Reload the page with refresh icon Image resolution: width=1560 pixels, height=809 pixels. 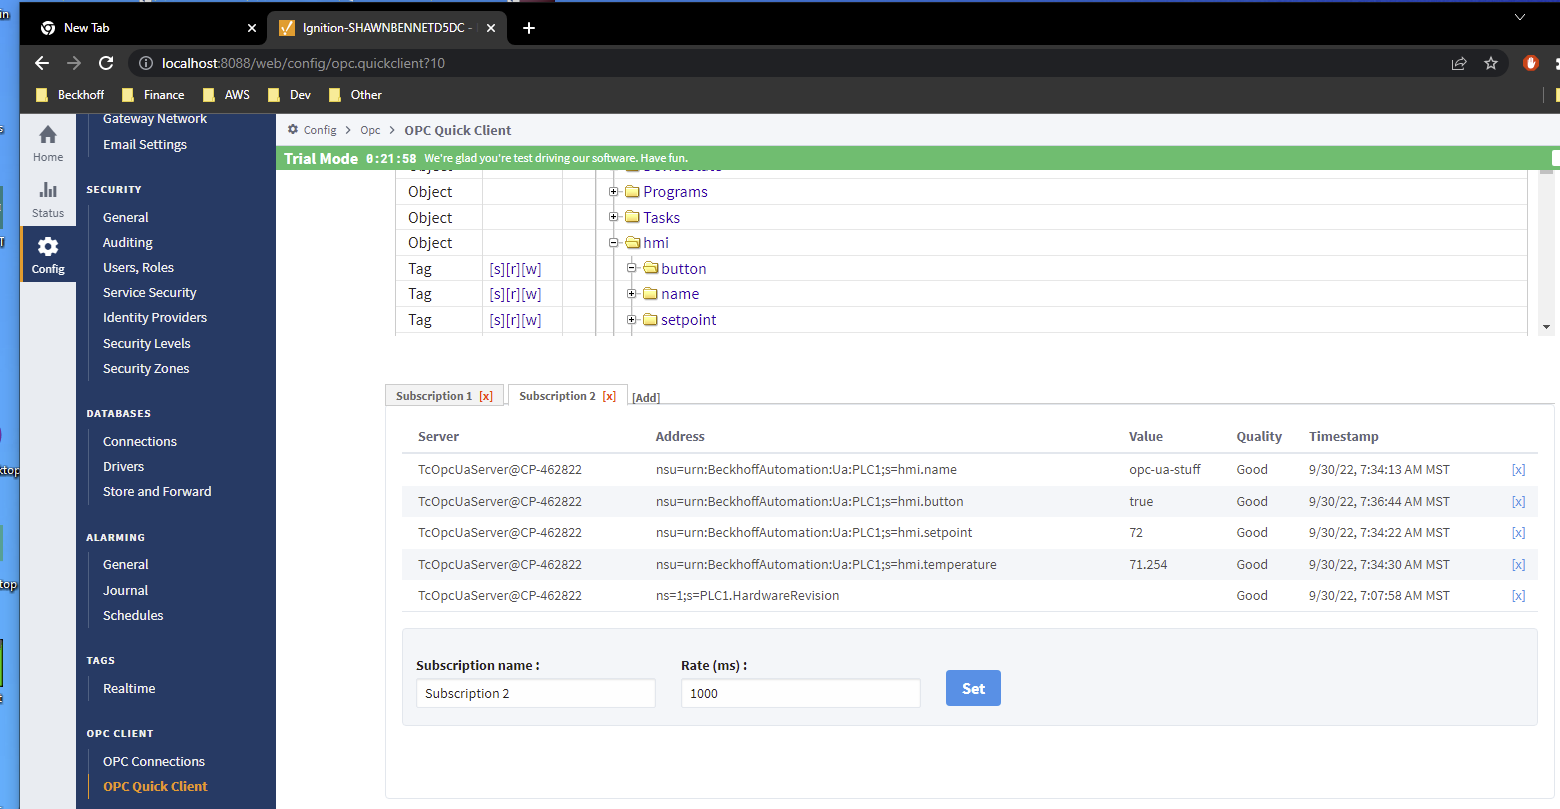tap(106, 63)
